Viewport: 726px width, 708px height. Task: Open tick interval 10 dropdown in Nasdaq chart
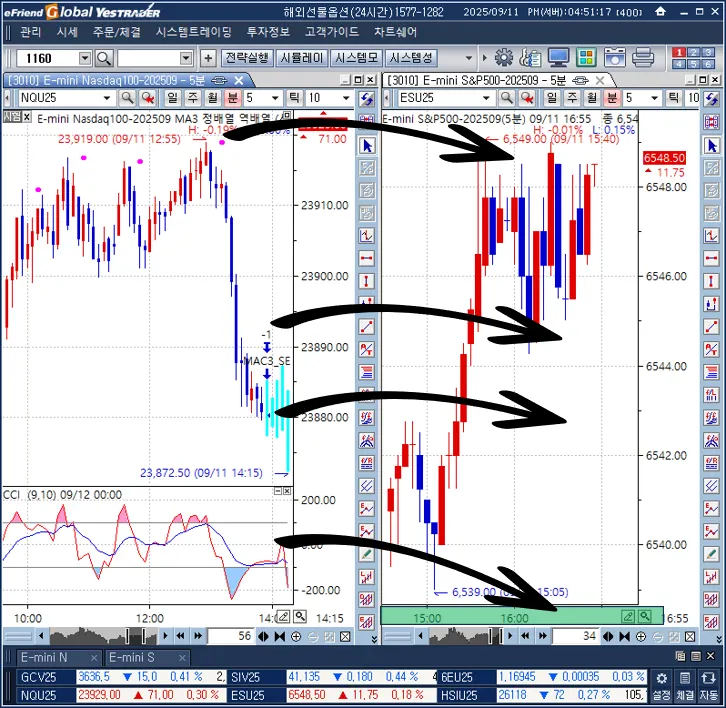point(346,98)
